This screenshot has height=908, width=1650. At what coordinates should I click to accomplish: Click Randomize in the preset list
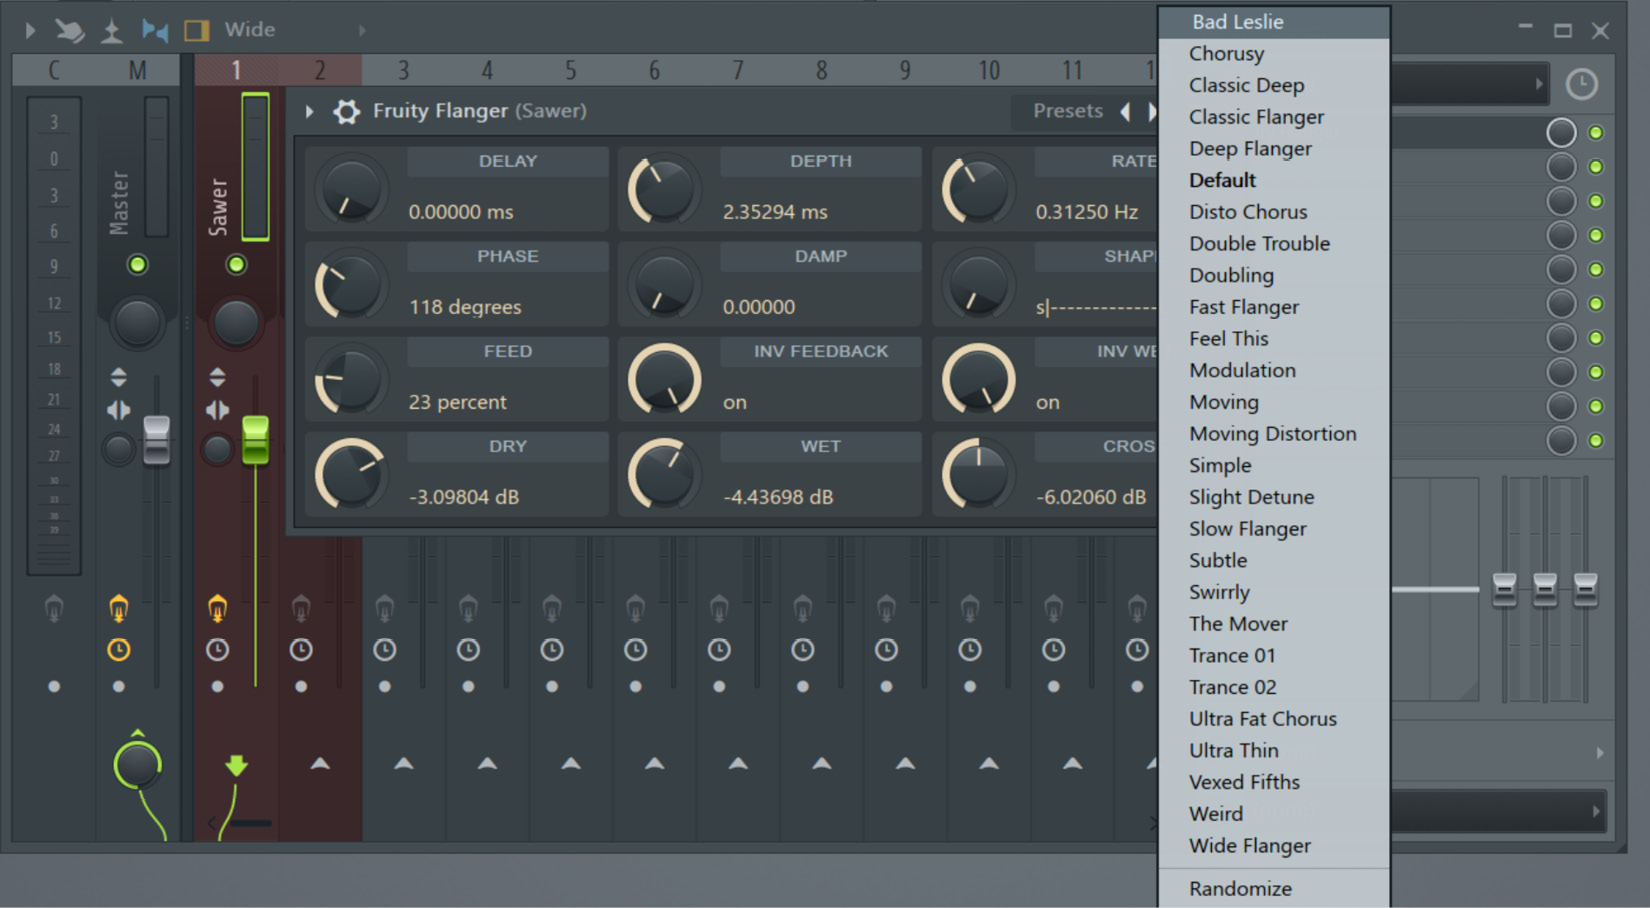(1240, 889)
